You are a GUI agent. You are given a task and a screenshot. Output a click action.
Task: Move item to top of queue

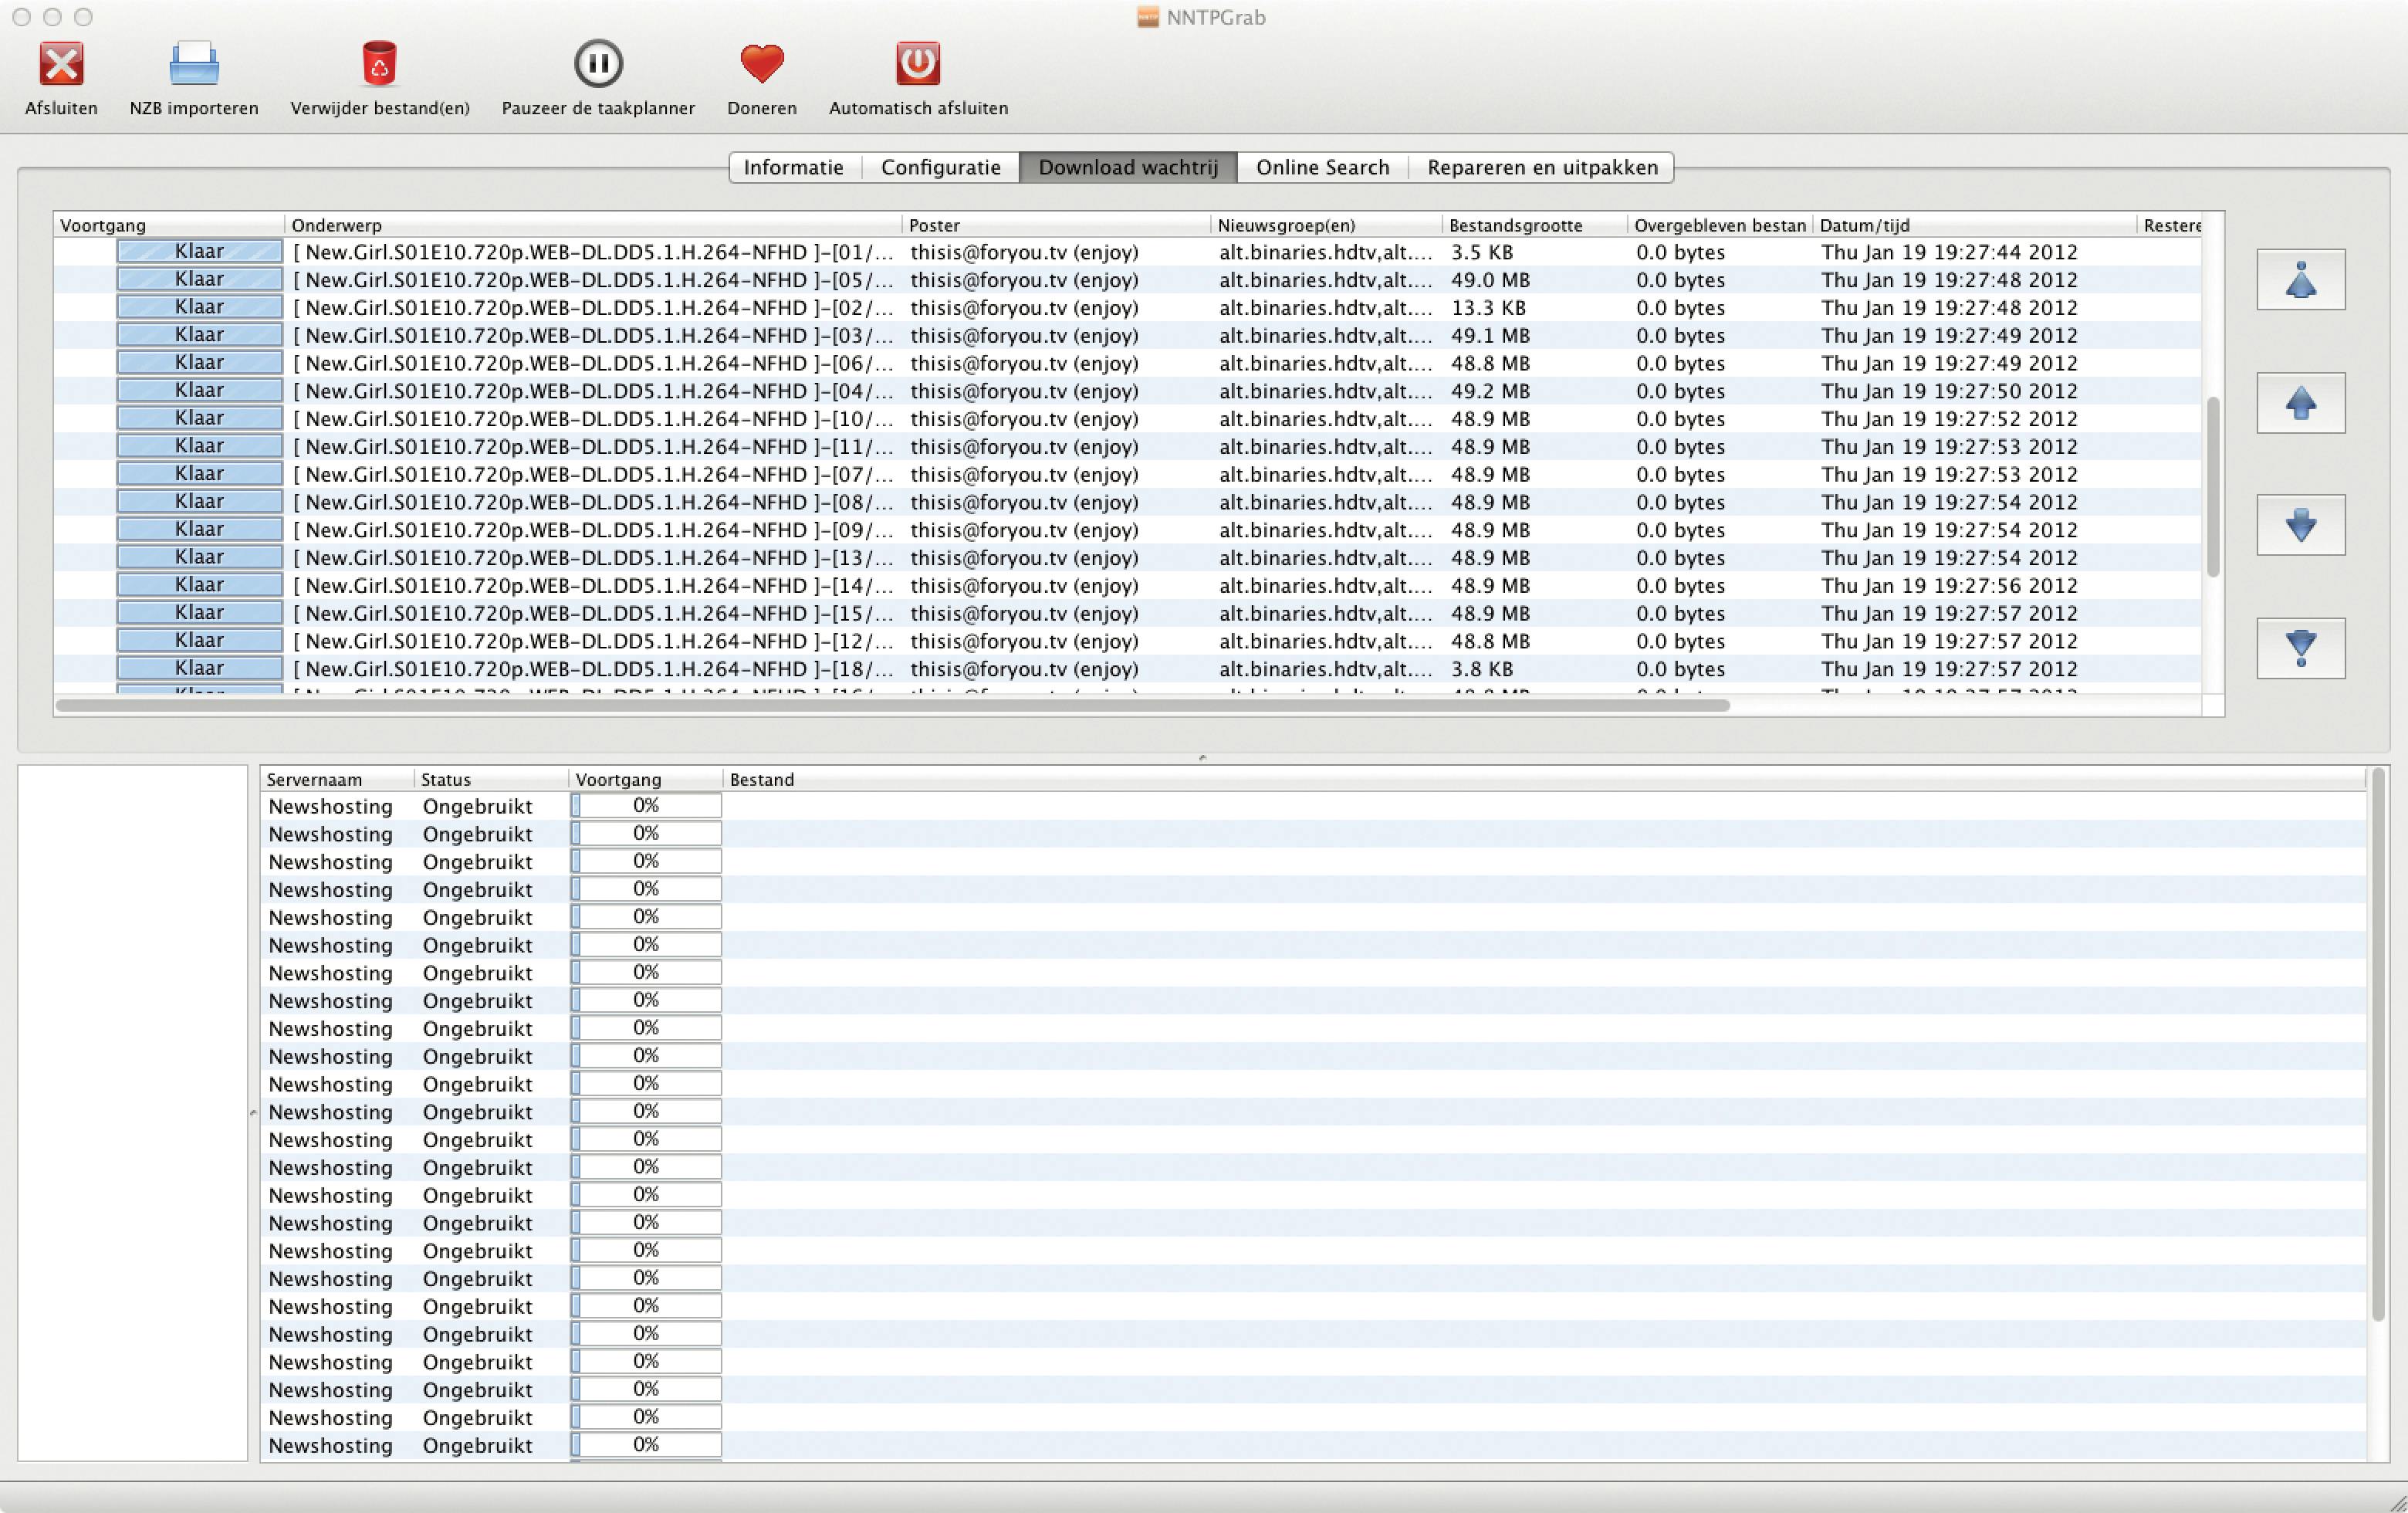pyautogui.click(x=2300, y=280)
